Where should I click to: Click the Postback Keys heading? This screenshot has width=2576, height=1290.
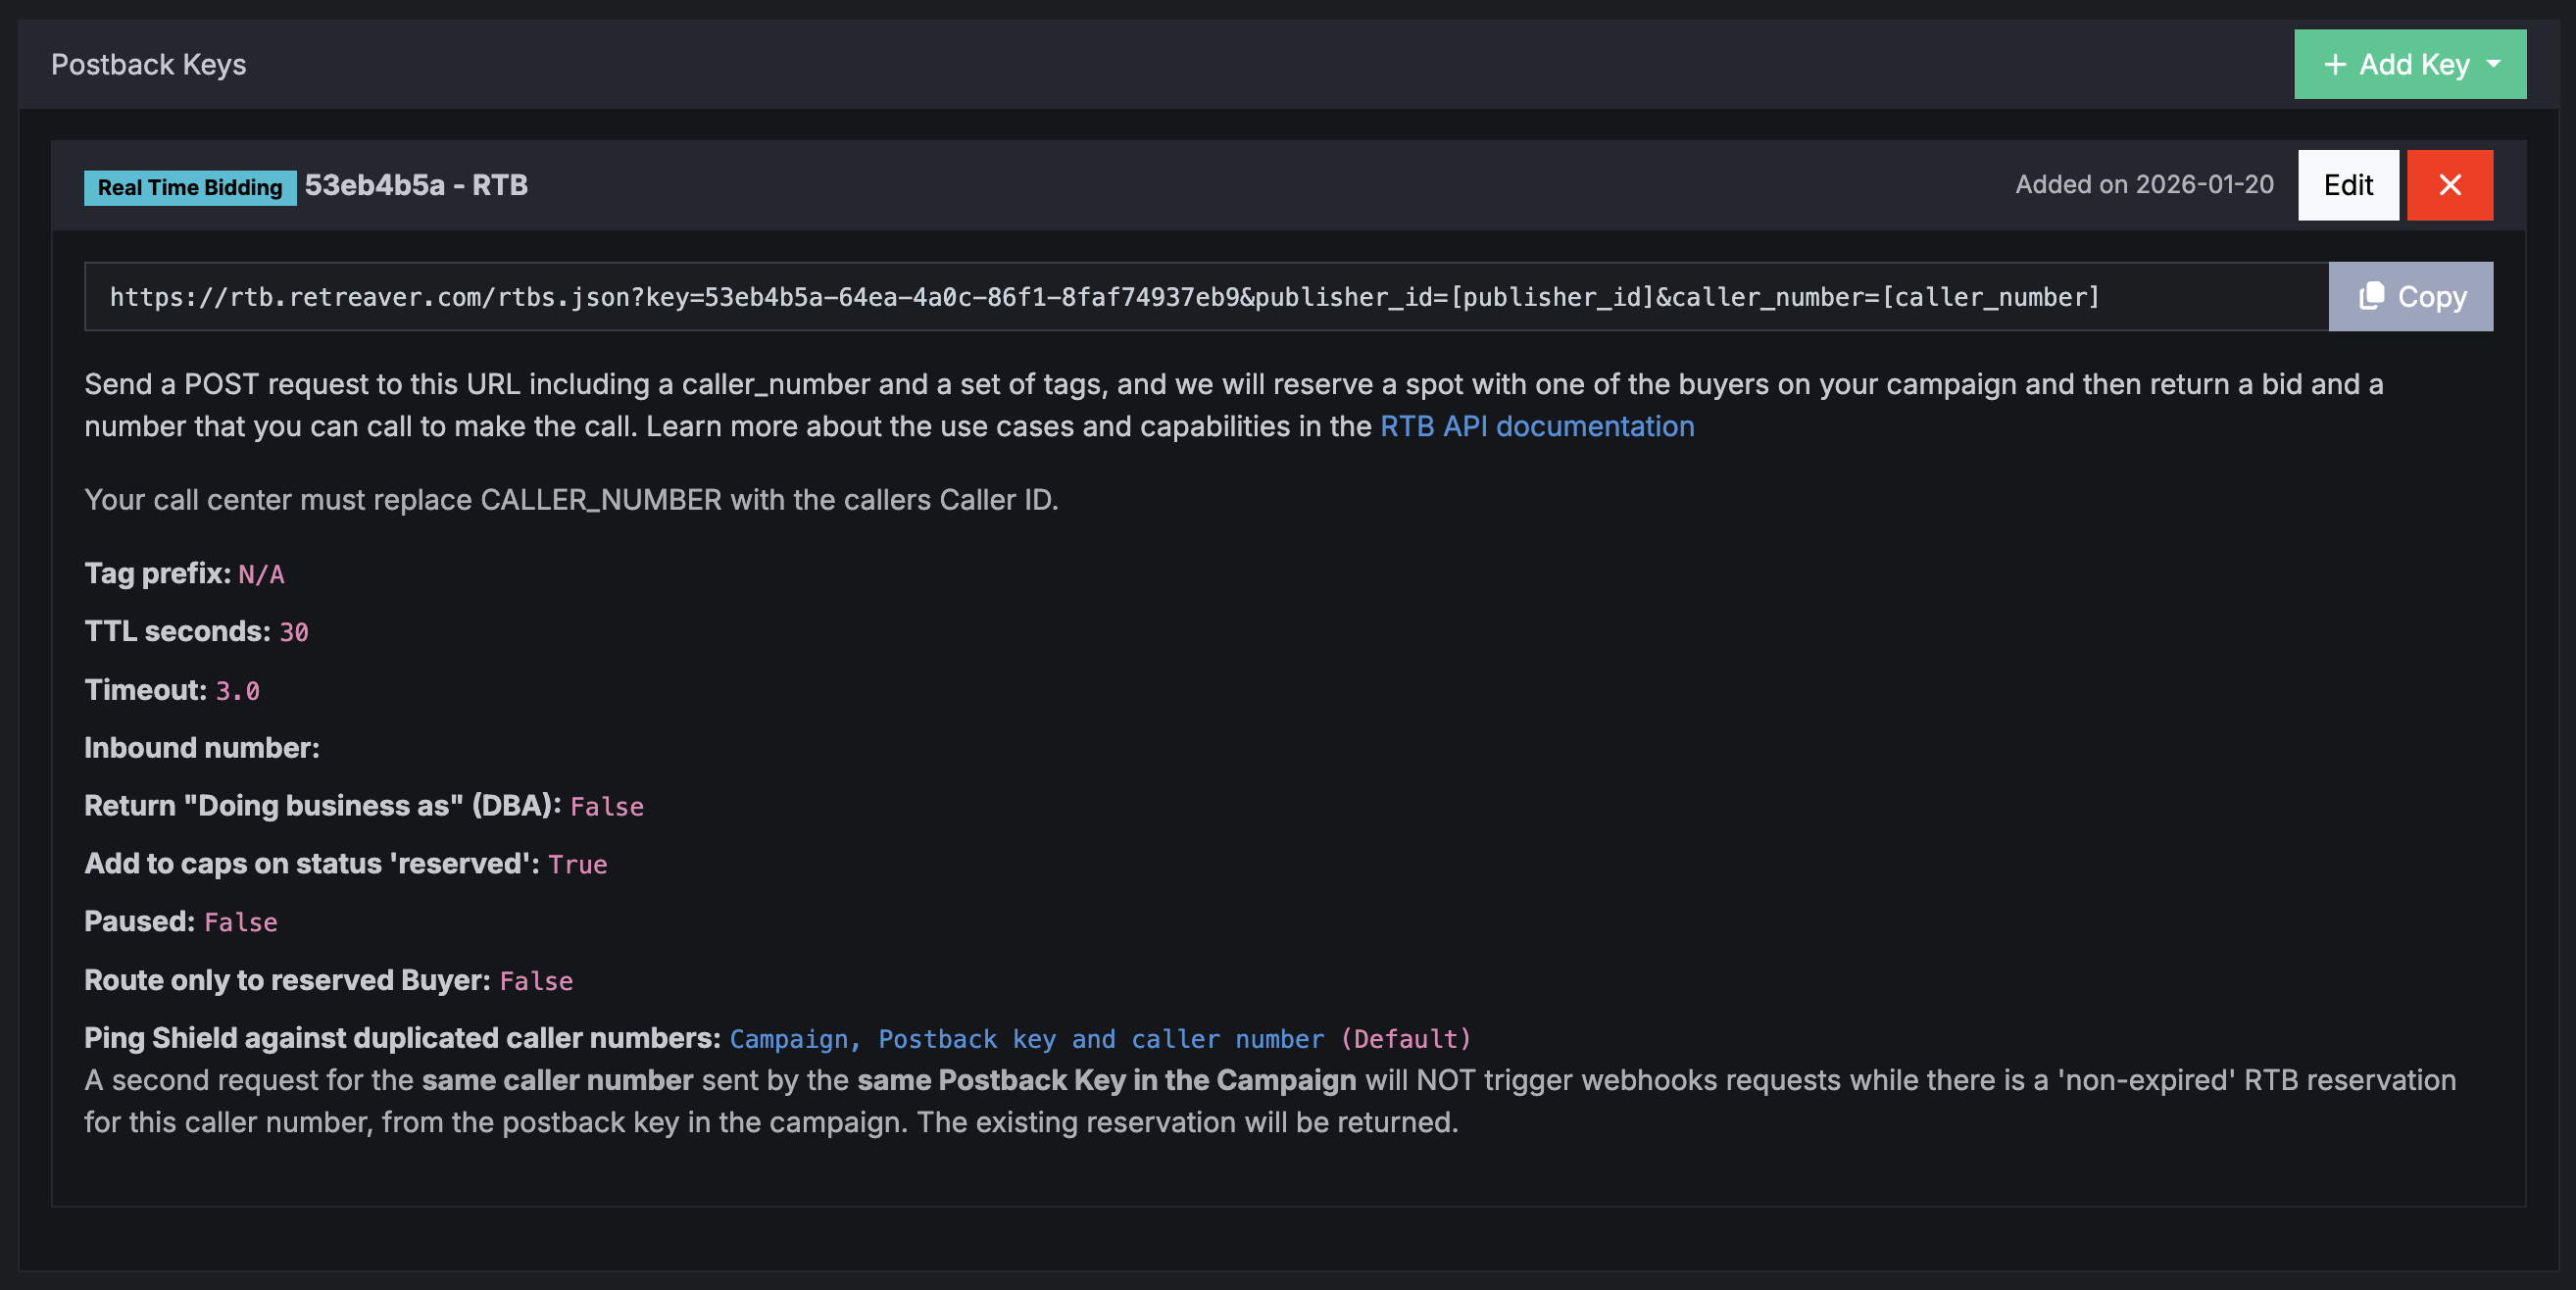point(149,64)
